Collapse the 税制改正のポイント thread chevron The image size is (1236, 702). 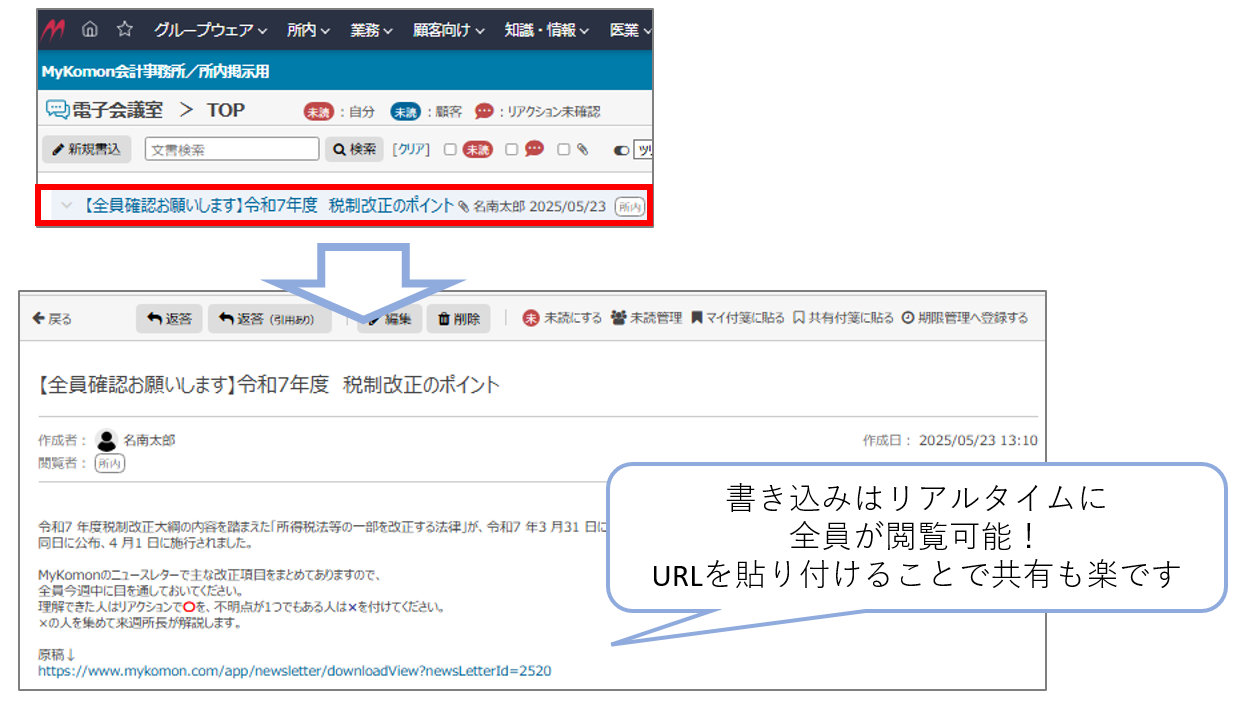pyautogui.click(x=67, y=206)
